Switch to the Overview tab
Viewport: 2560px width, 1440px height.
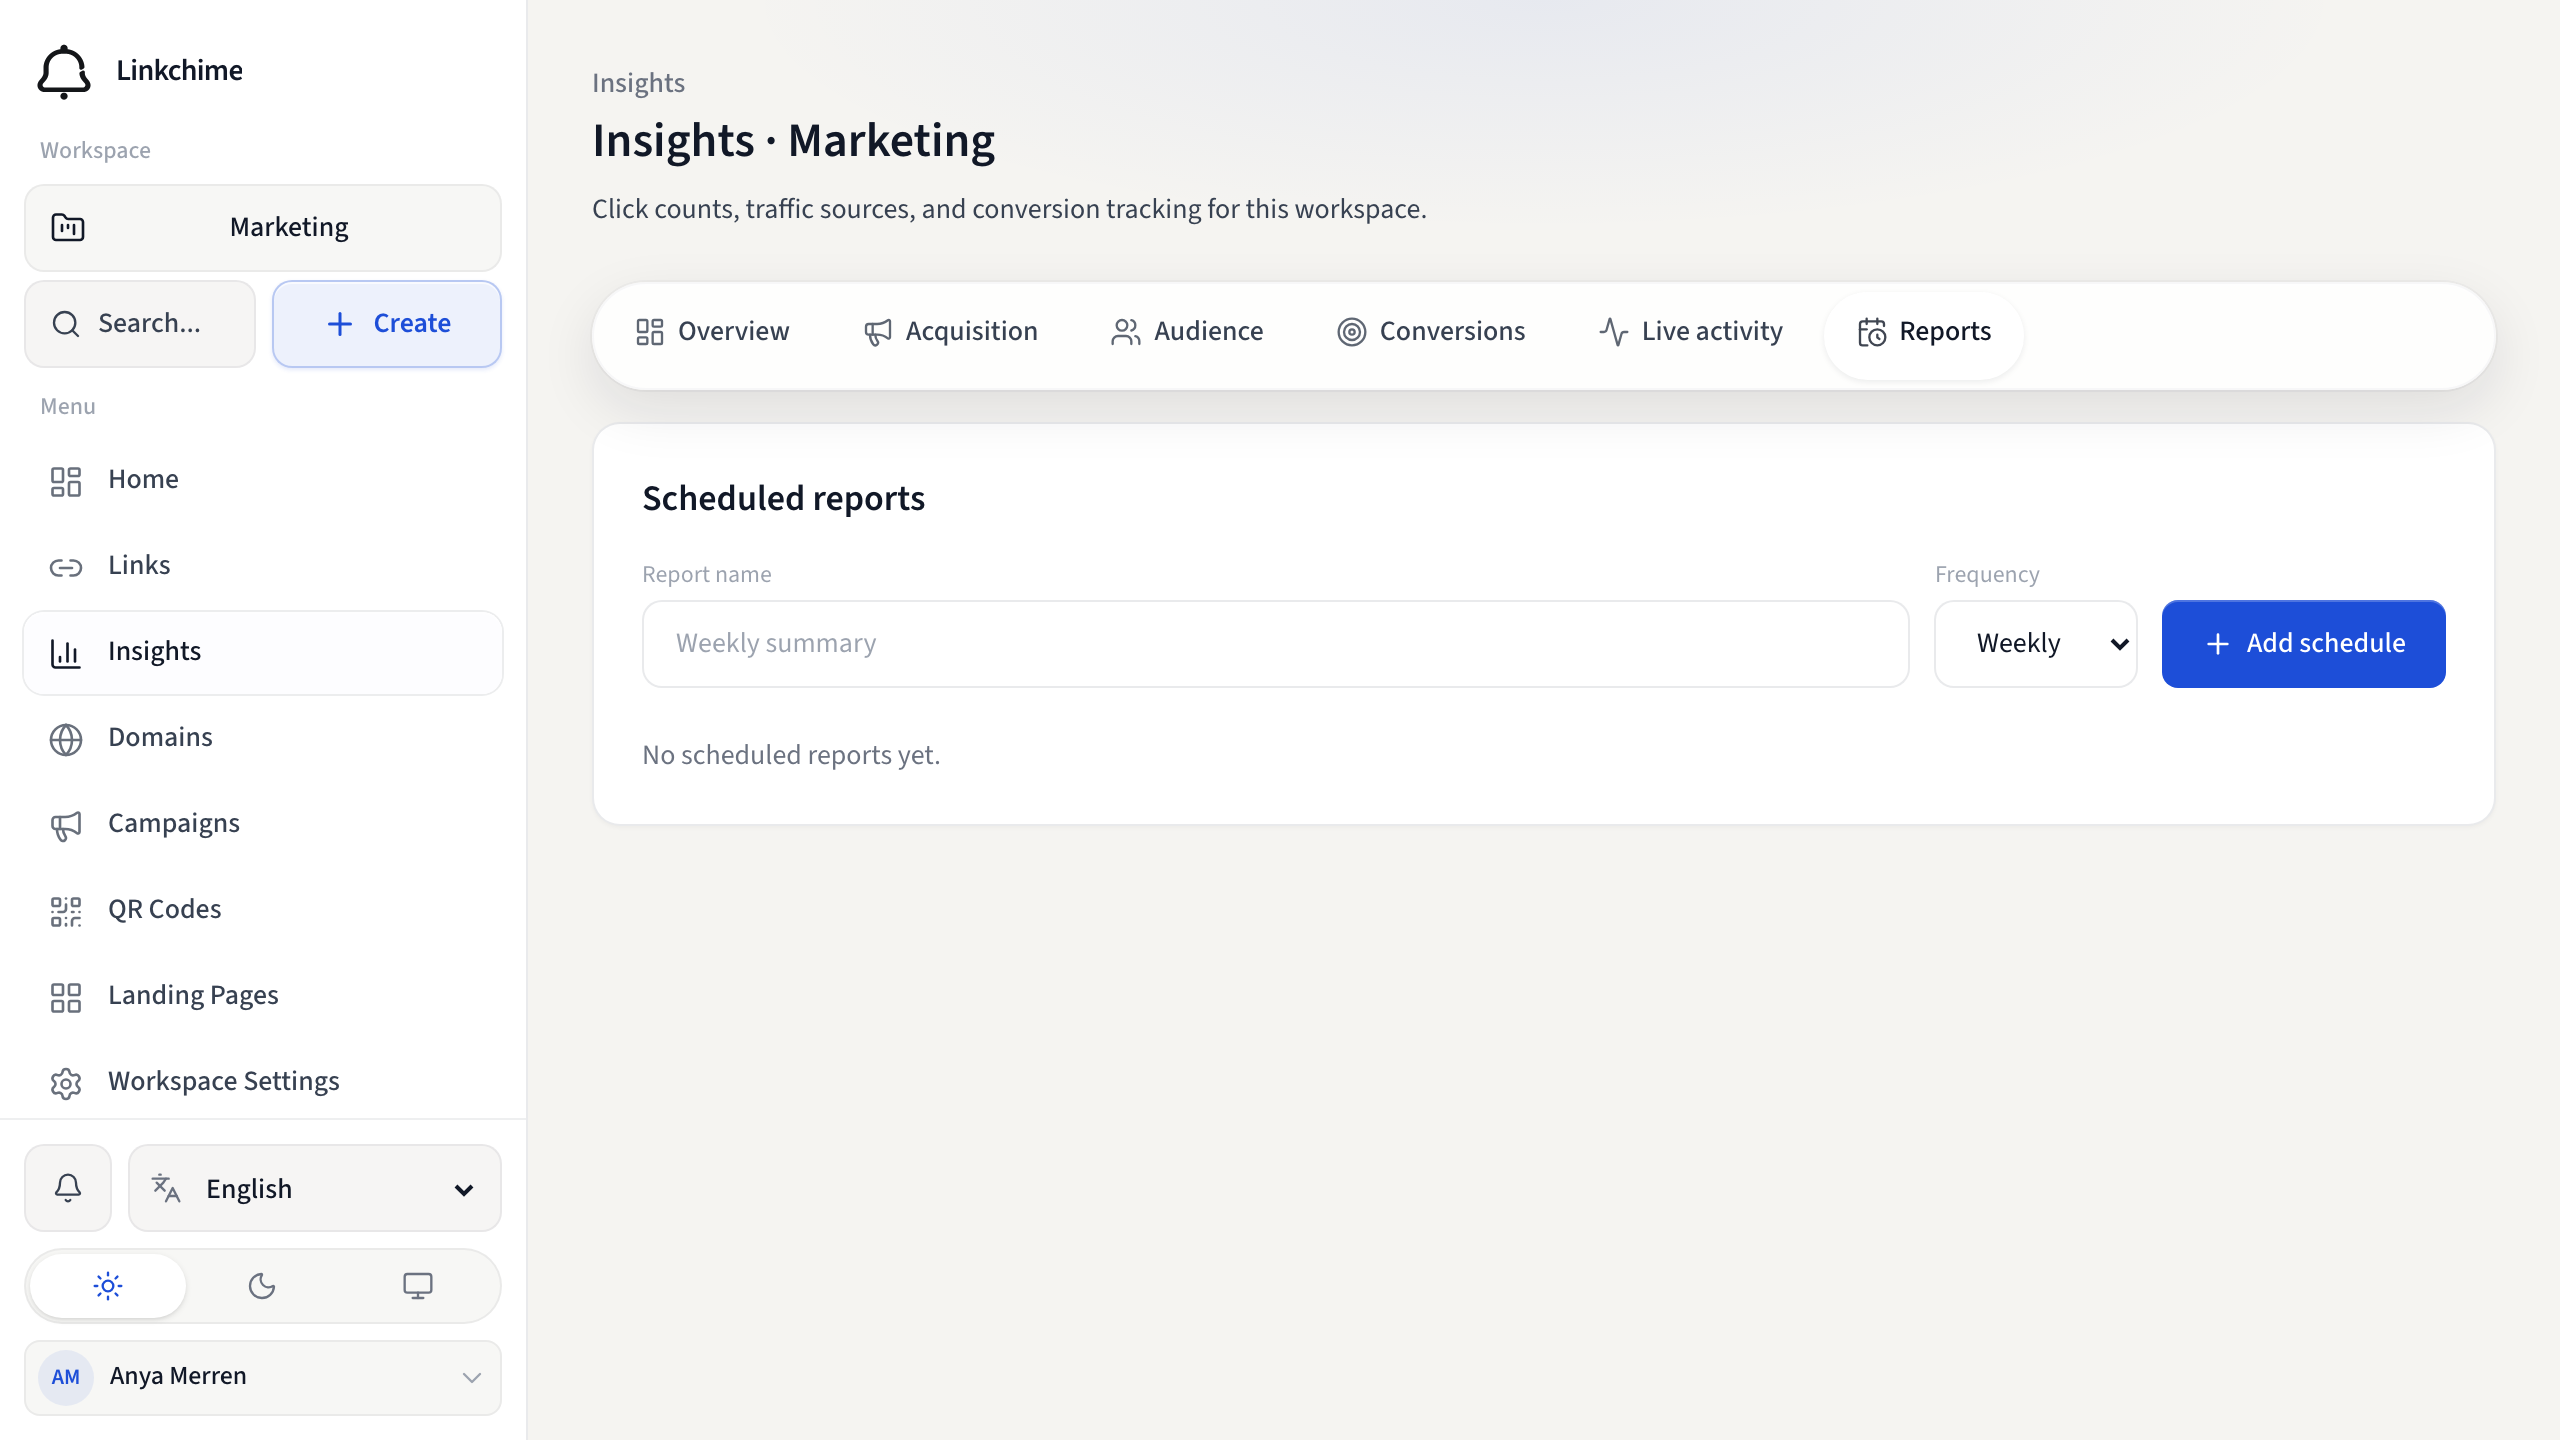pyautogui.click(x=712, y=332)
